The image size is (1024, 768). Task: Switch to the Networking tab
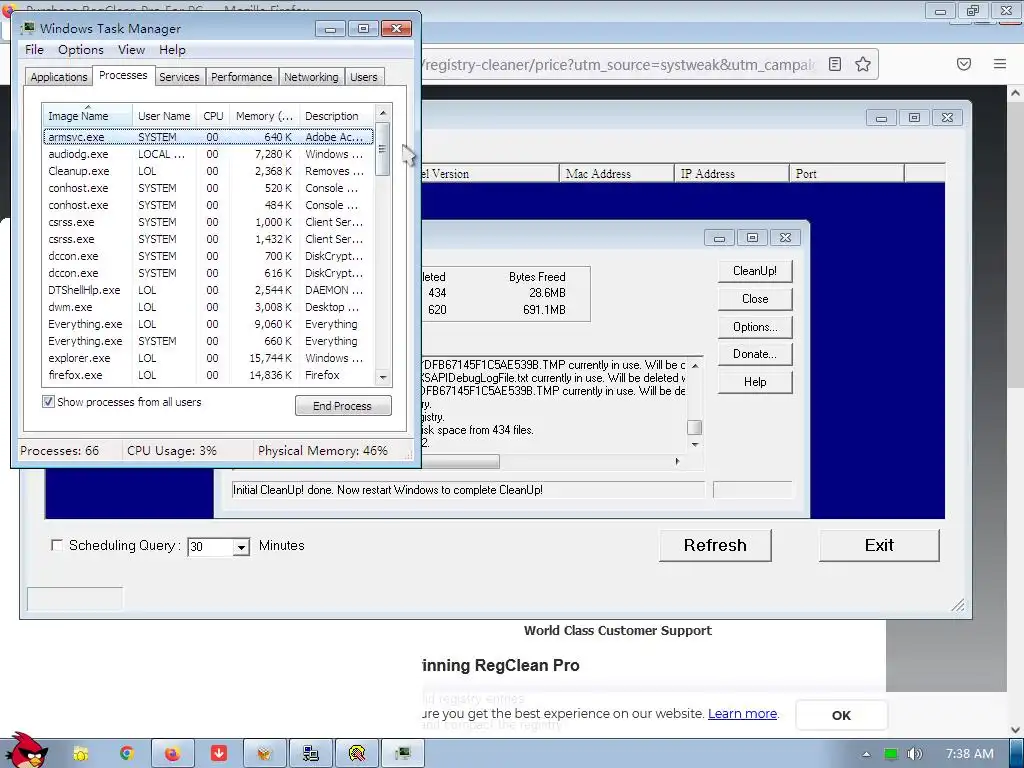311,77
